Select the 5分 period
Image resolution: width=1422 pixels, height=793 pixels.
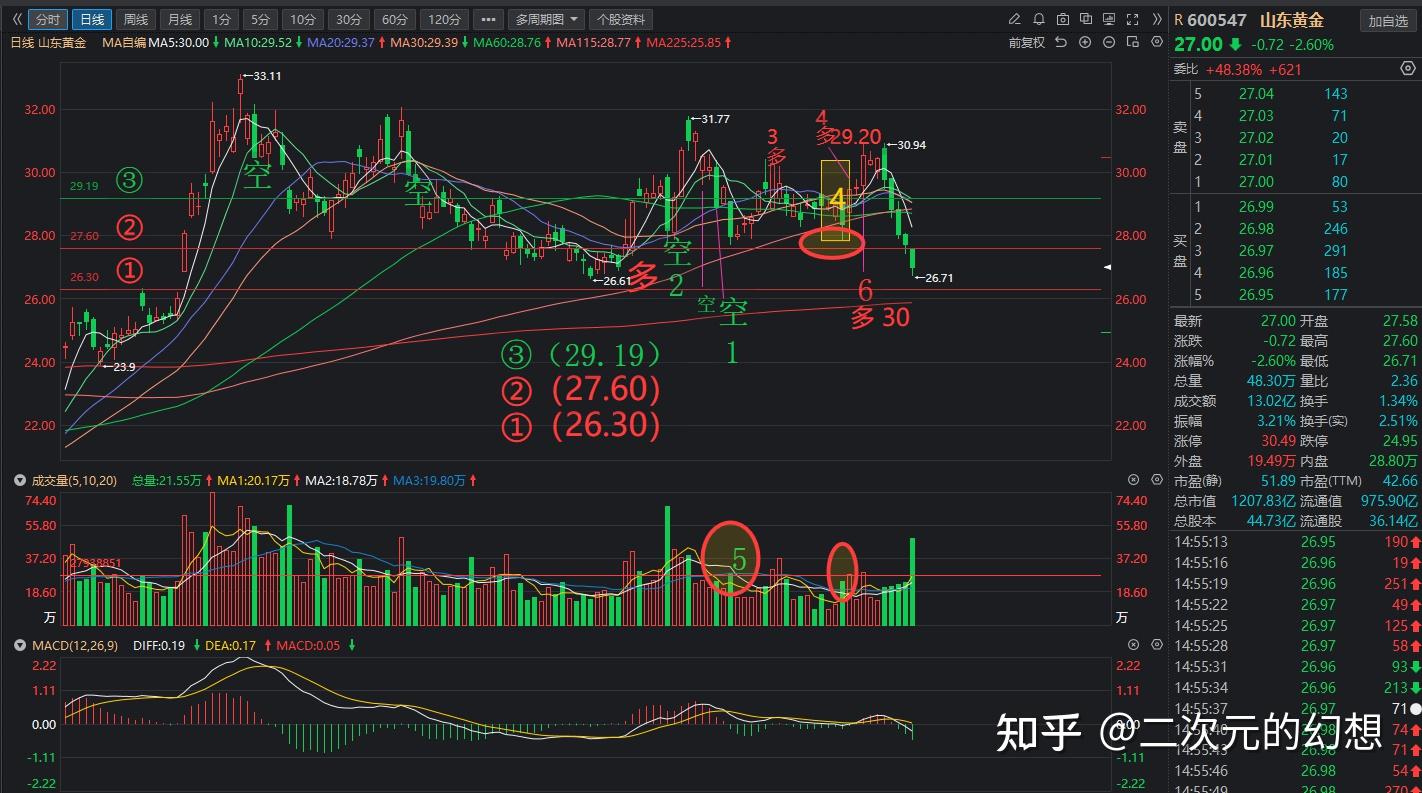[260, 19]
